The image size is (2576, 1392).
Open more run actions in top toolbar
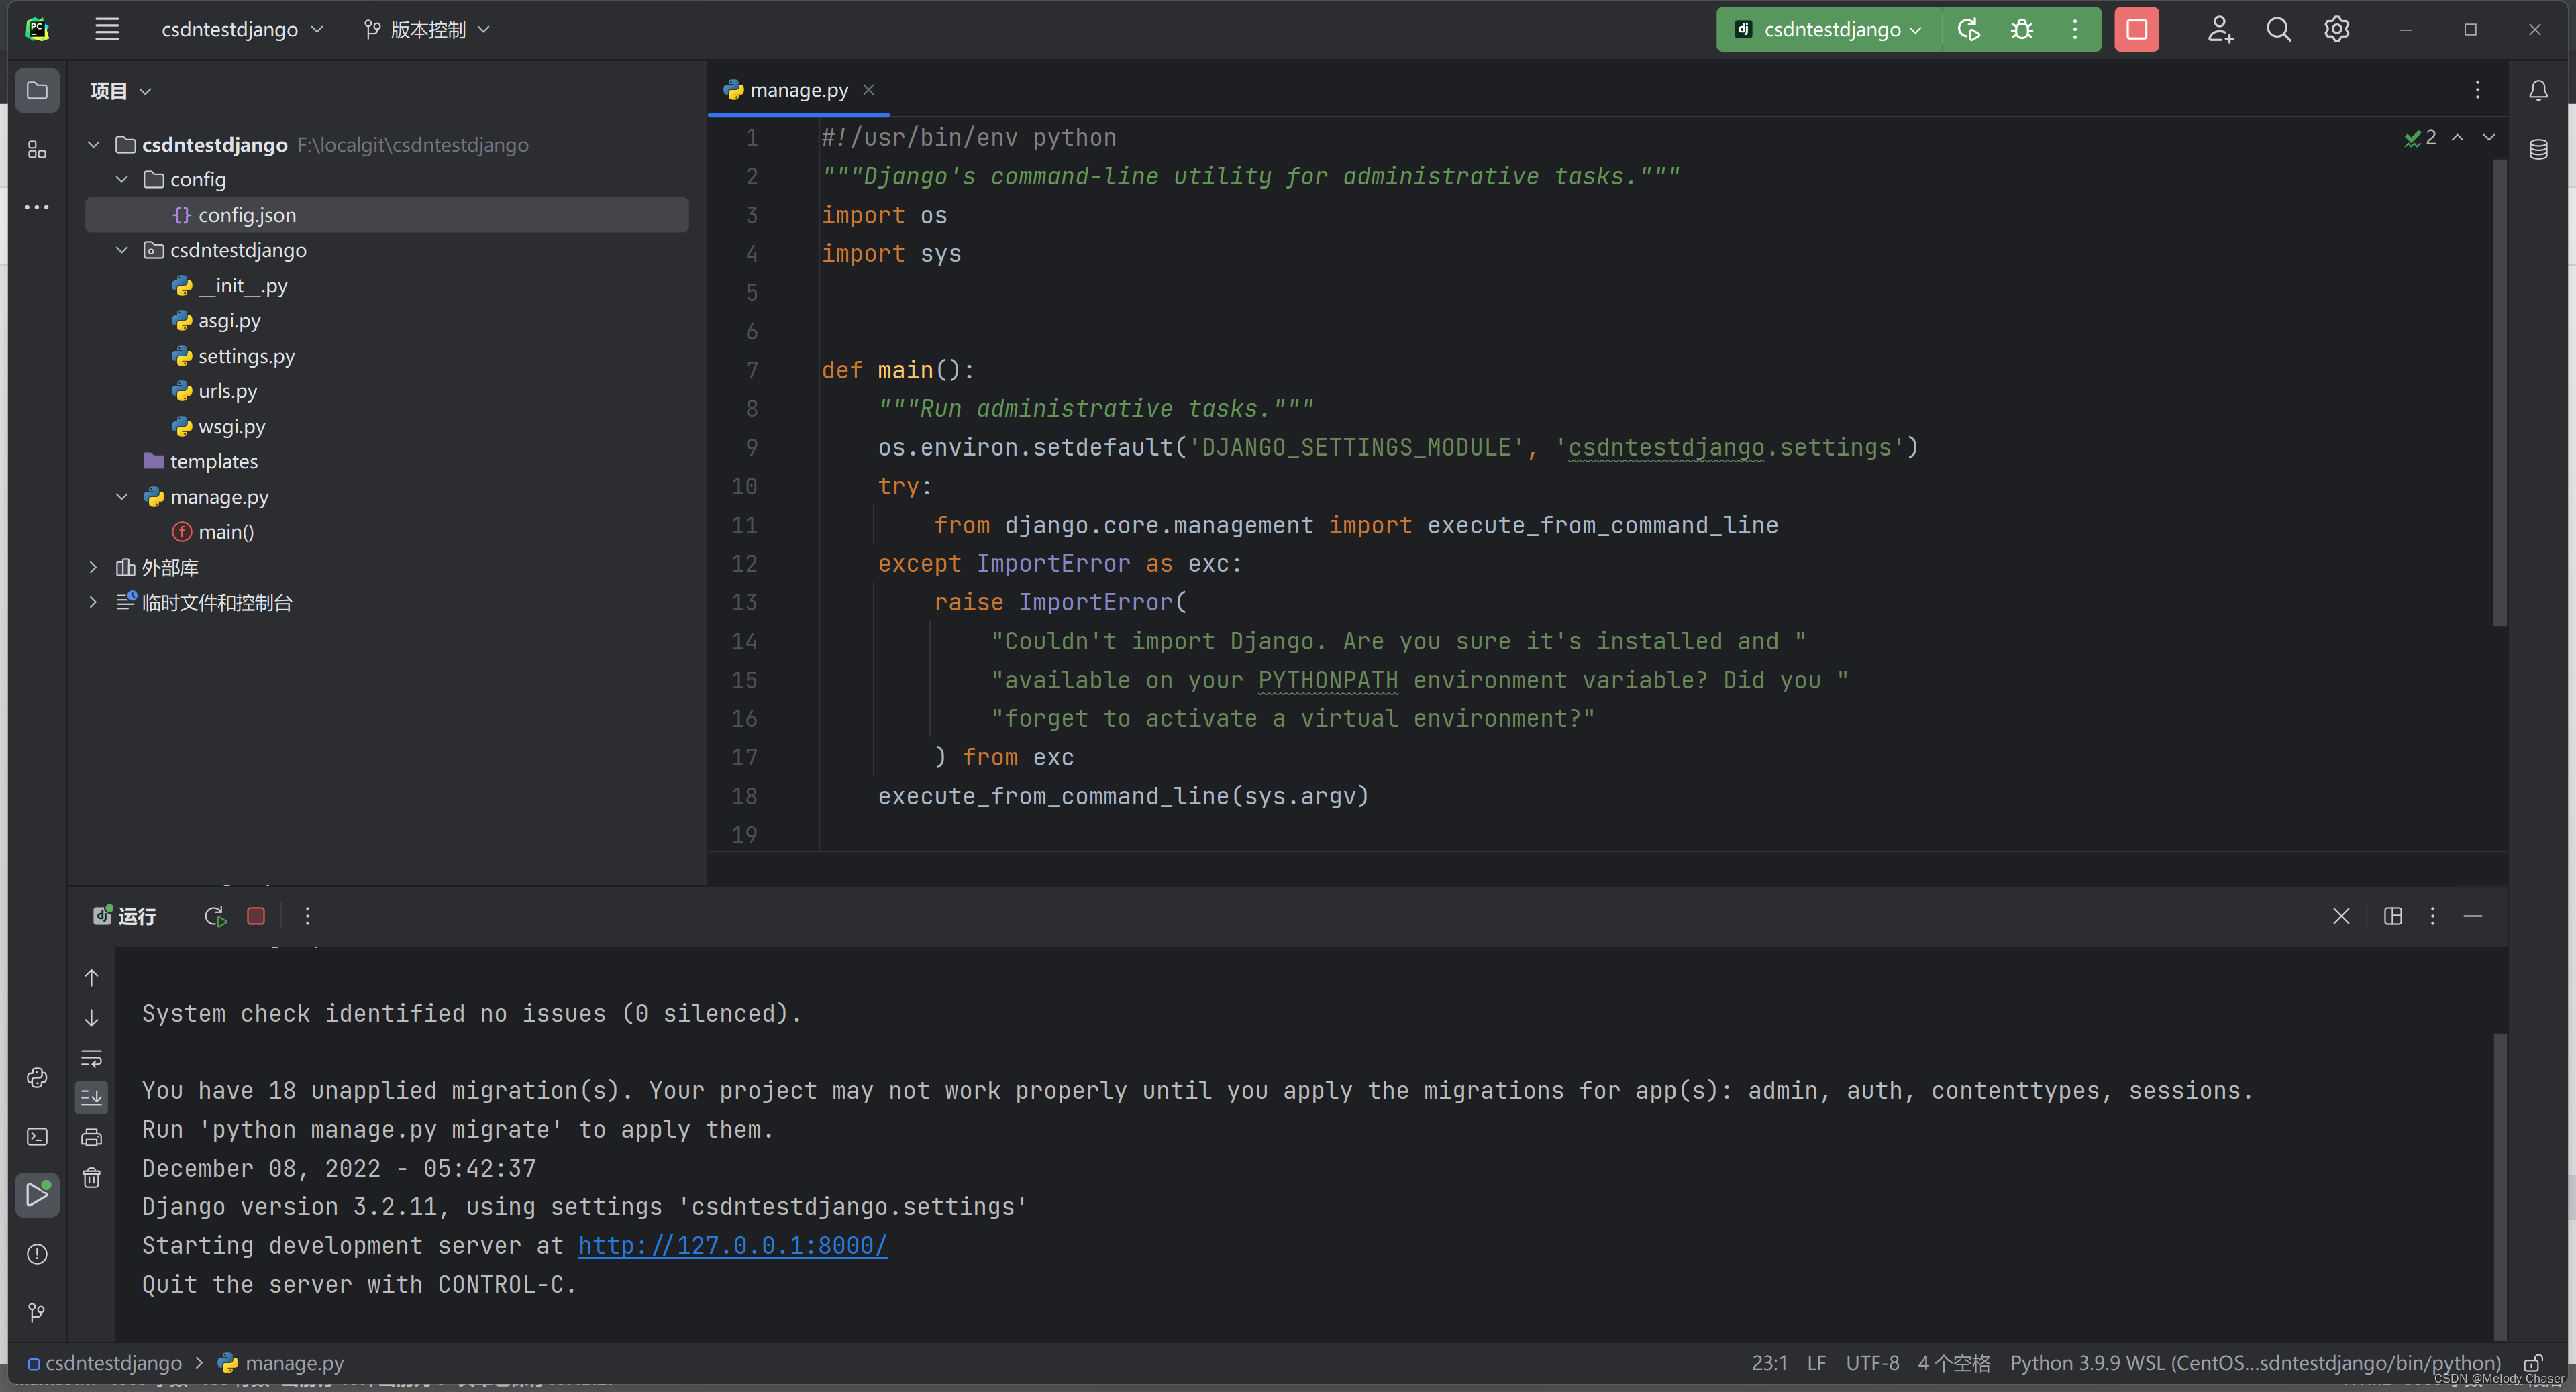(x=2075, y=29)
